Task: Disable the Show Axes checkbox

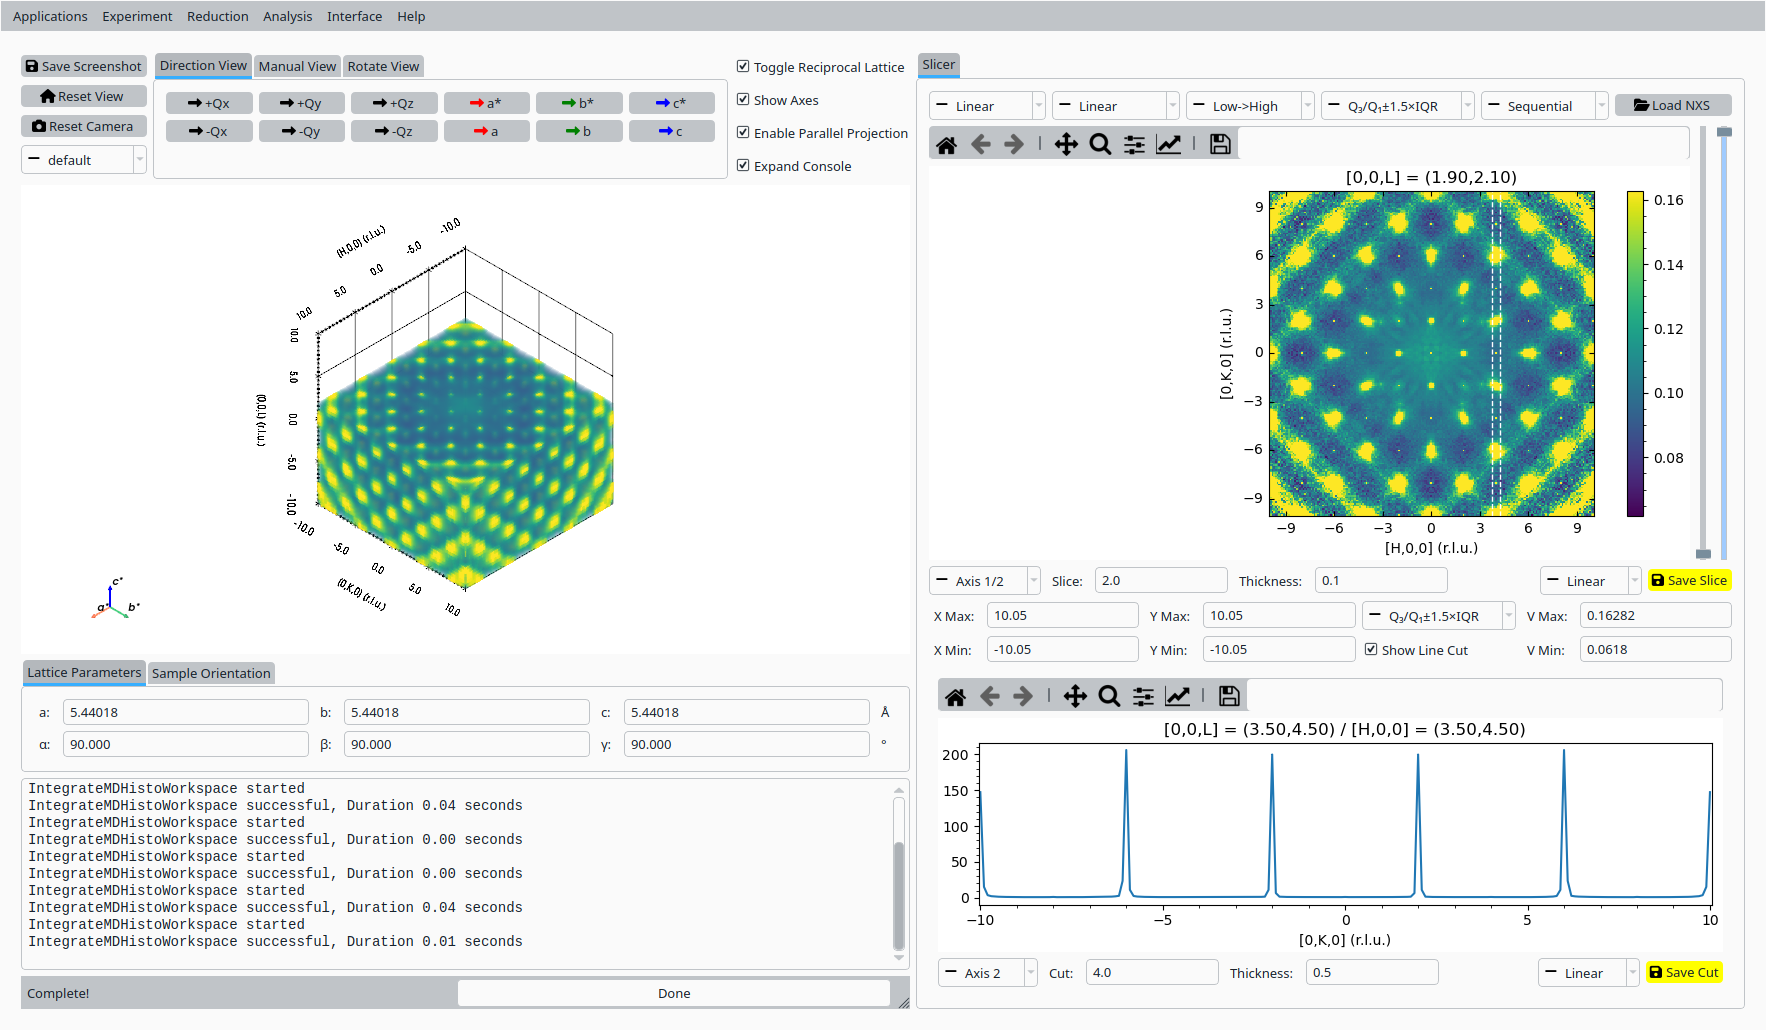Action: [743, 100]
